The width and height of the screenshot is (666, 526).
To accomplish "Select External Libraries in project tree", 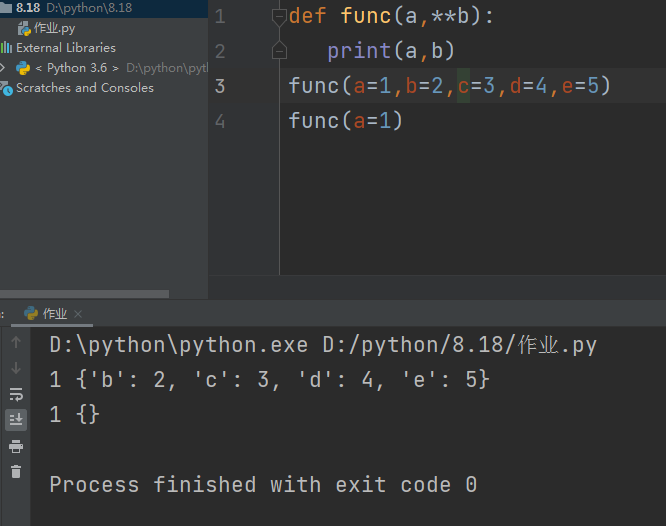I will 65,48.
